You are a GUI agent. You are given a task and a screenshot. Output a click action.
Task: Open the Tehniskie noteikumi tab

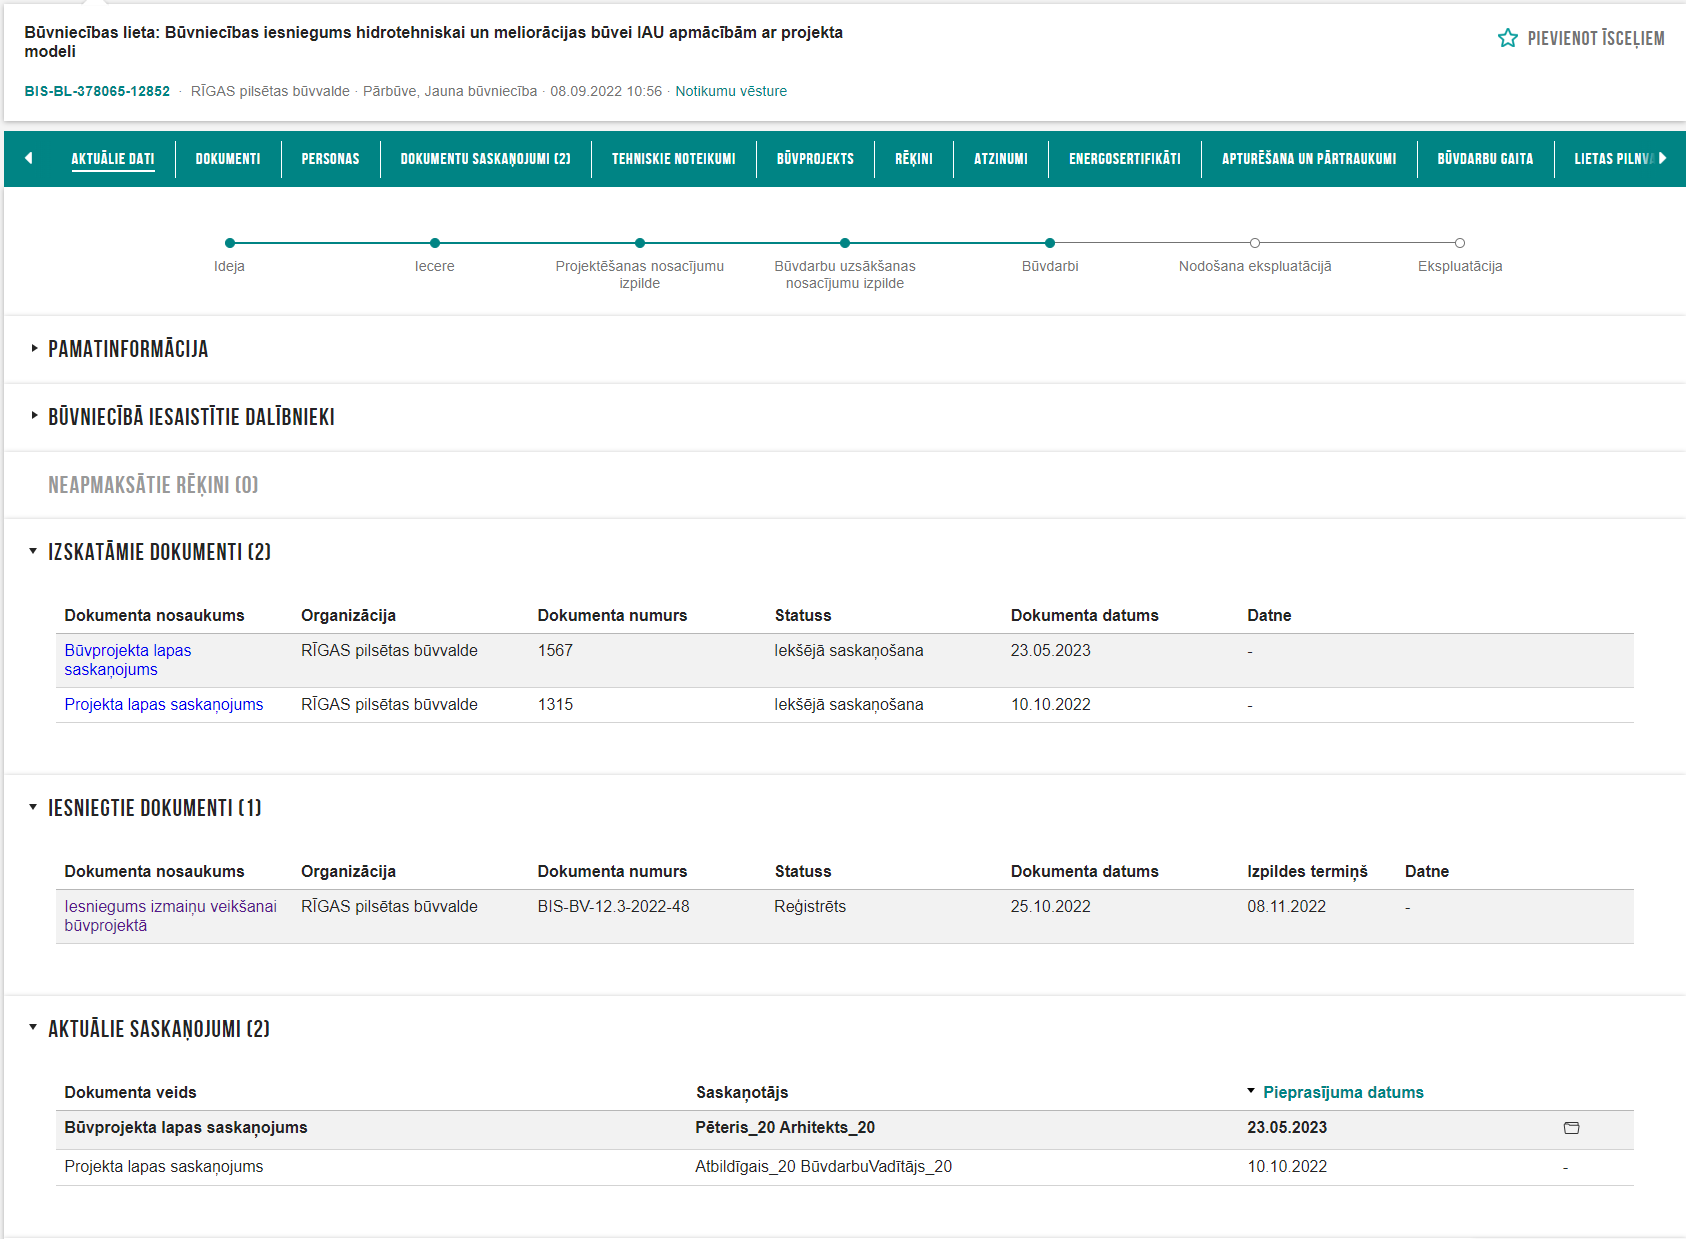(x=673, y=159)
